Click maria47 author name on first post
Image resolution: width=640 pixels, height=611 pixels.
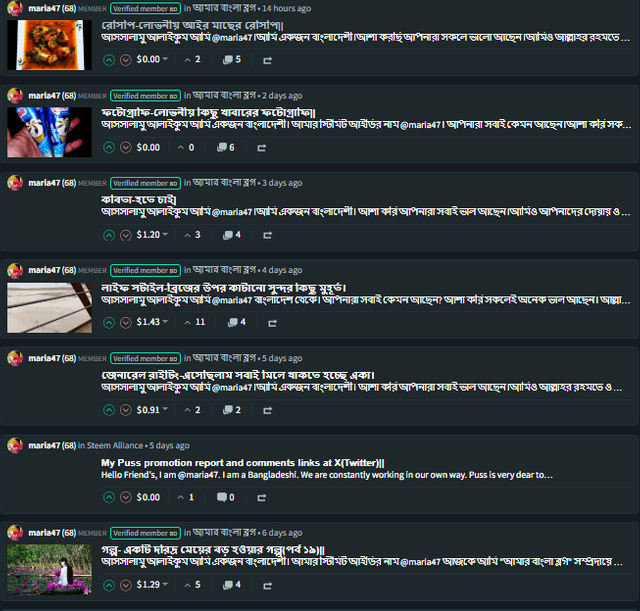point(44,8)
